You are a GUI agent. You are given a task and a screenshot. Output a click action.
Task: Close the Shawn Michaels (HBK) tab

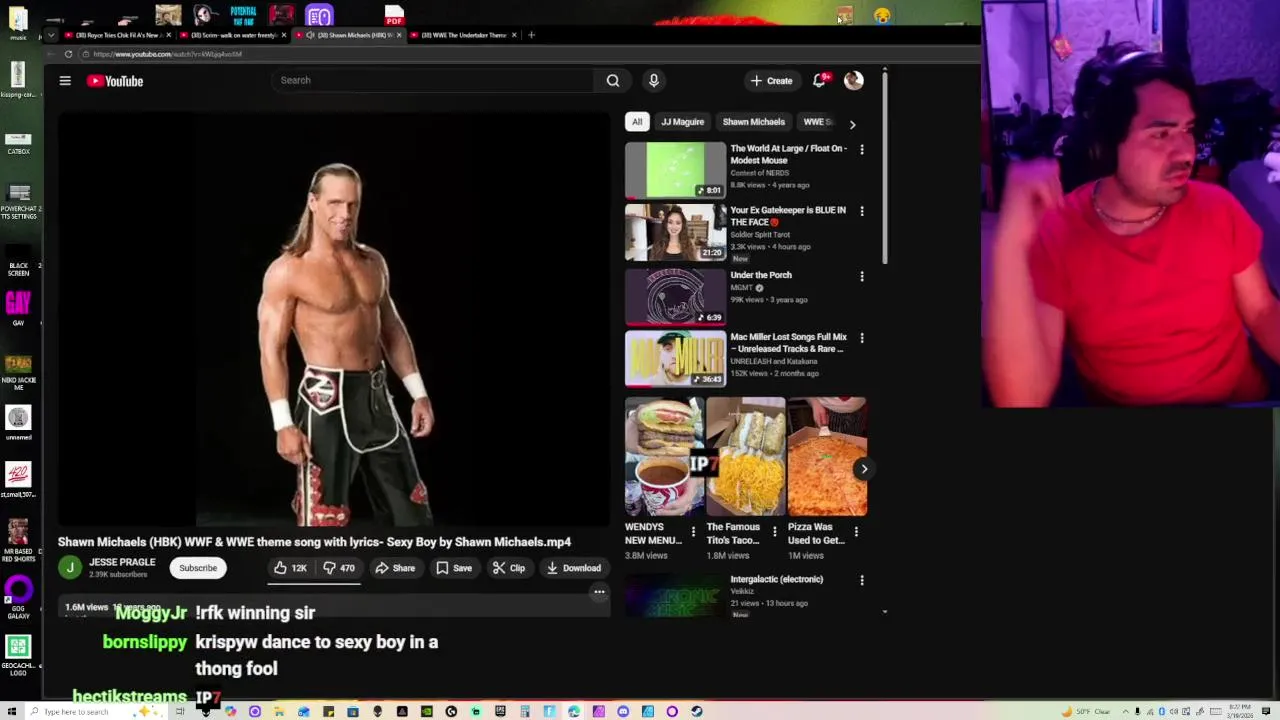[399, 35]
